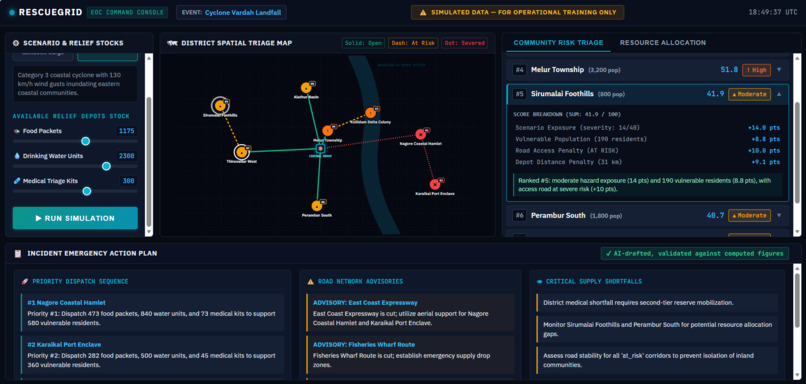Click the Dot: Severed legend badge
The height and width of the screenshot is (384, 806).
(x=464, y=43)
